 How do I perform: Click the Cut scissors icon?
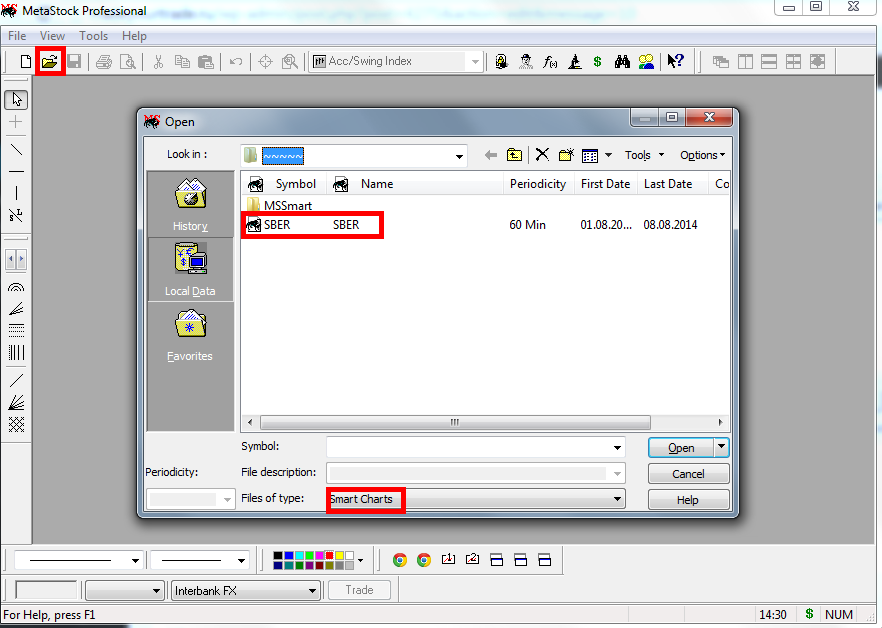[x=159, y=61]
